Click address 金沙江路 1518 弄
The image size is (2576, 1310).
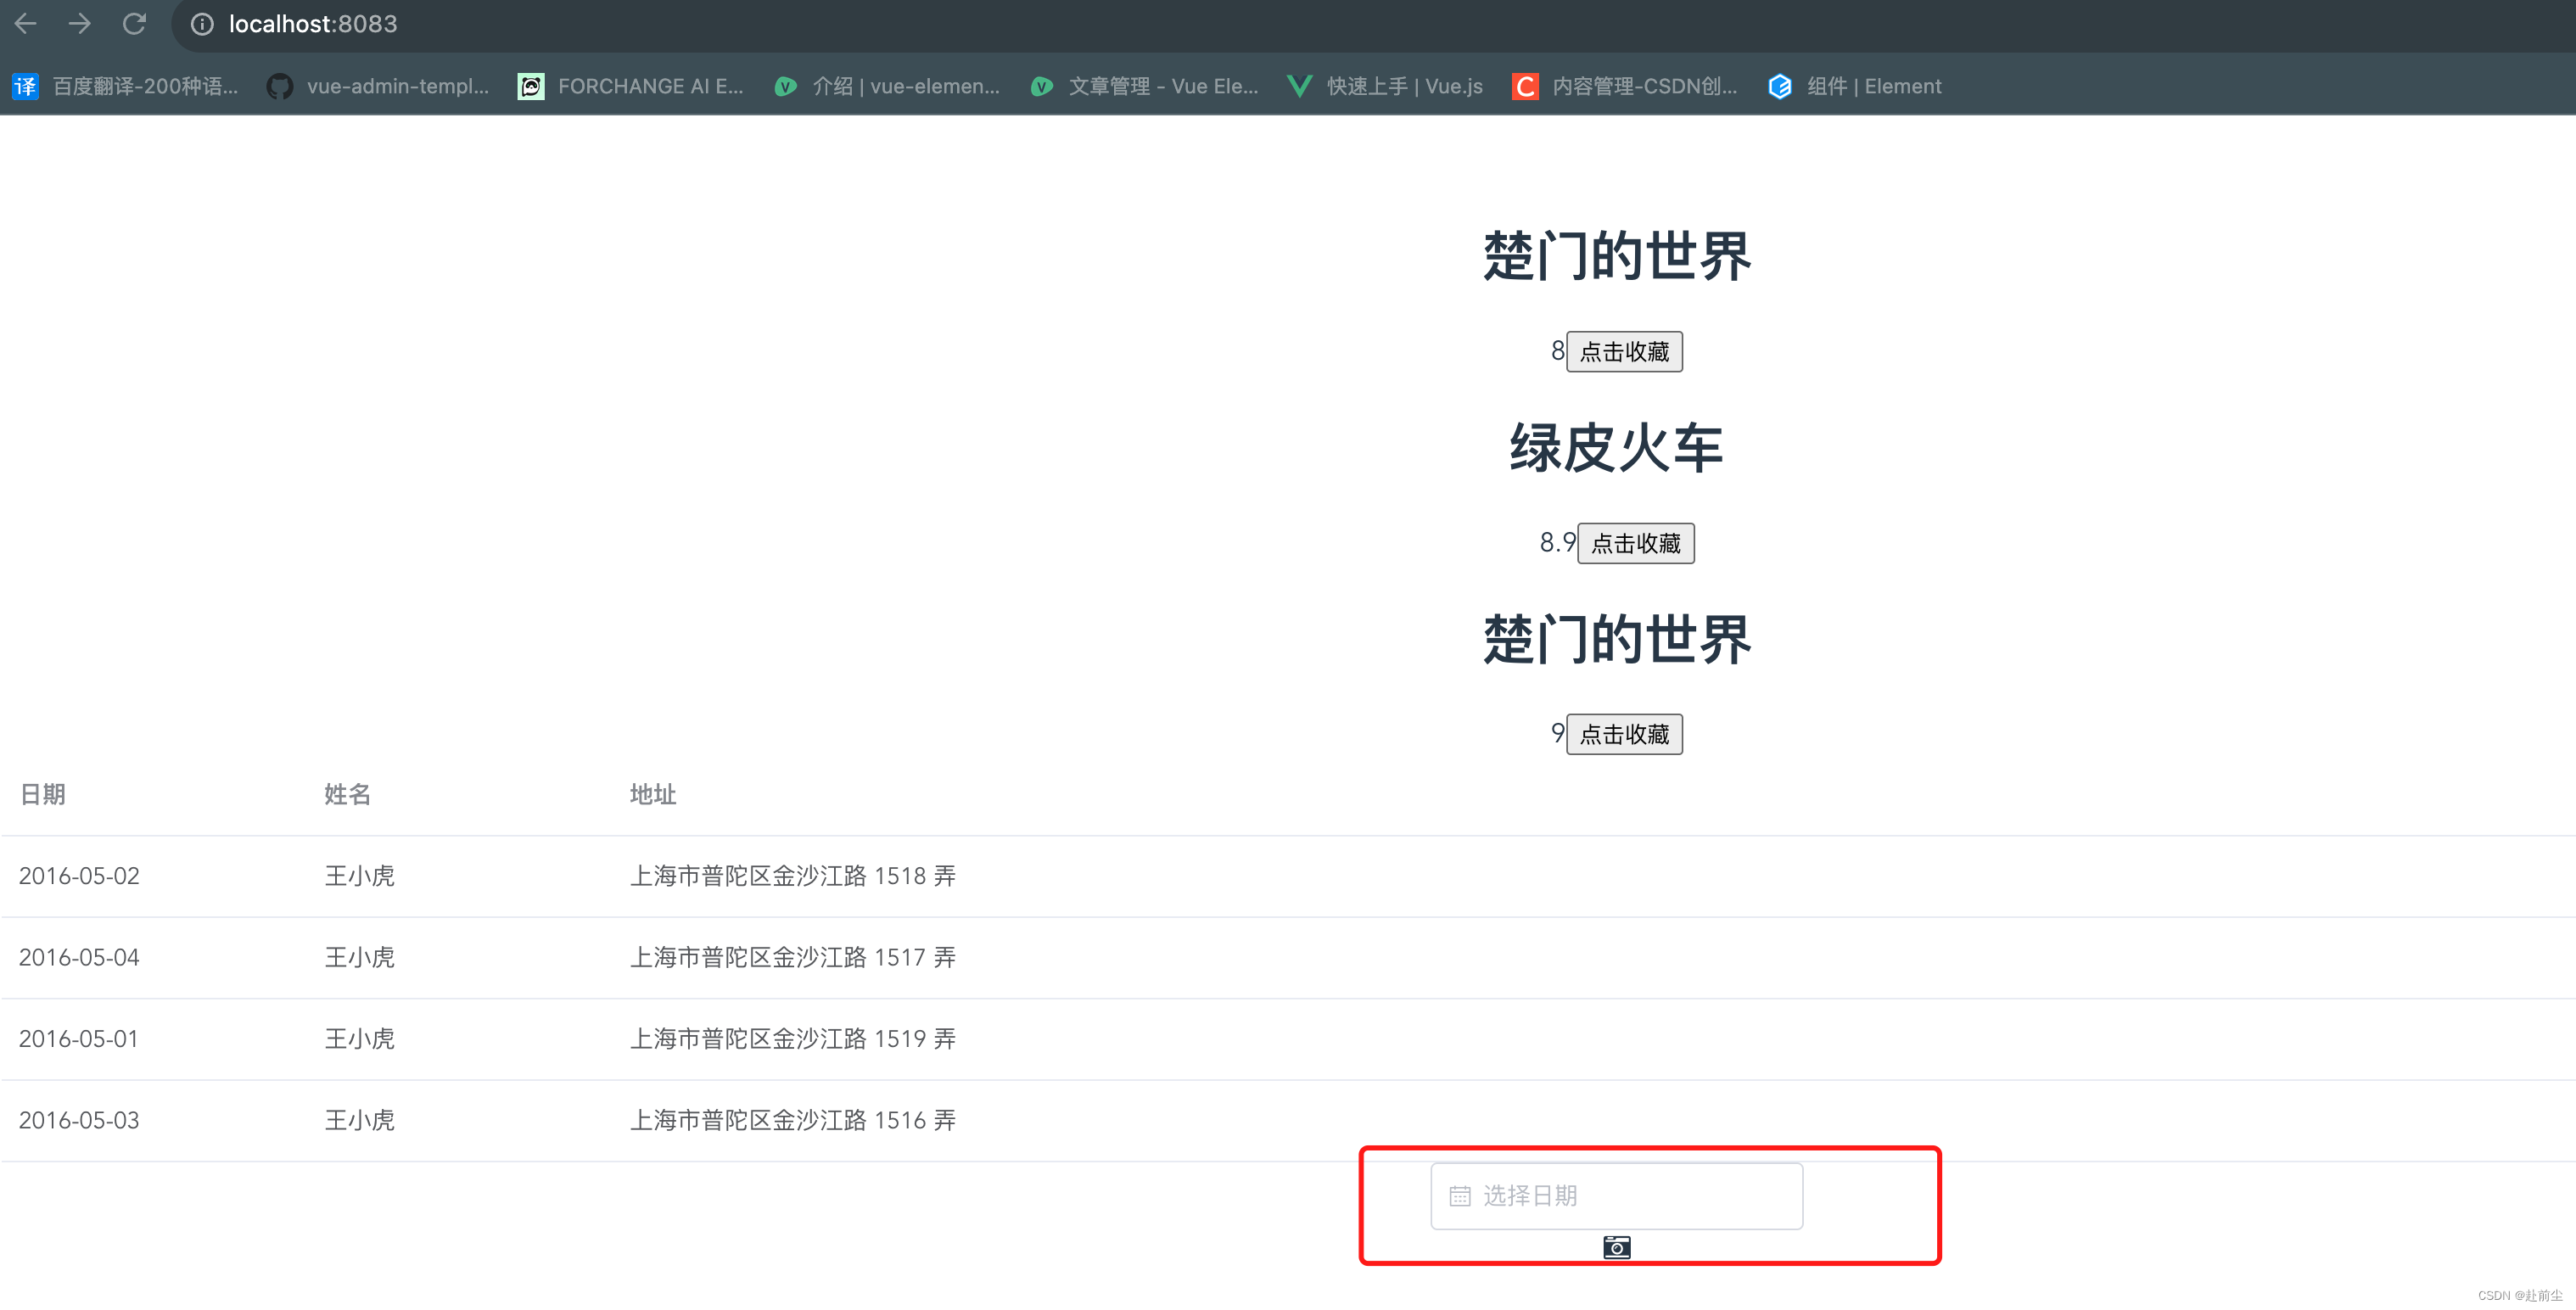pos(793,876)
